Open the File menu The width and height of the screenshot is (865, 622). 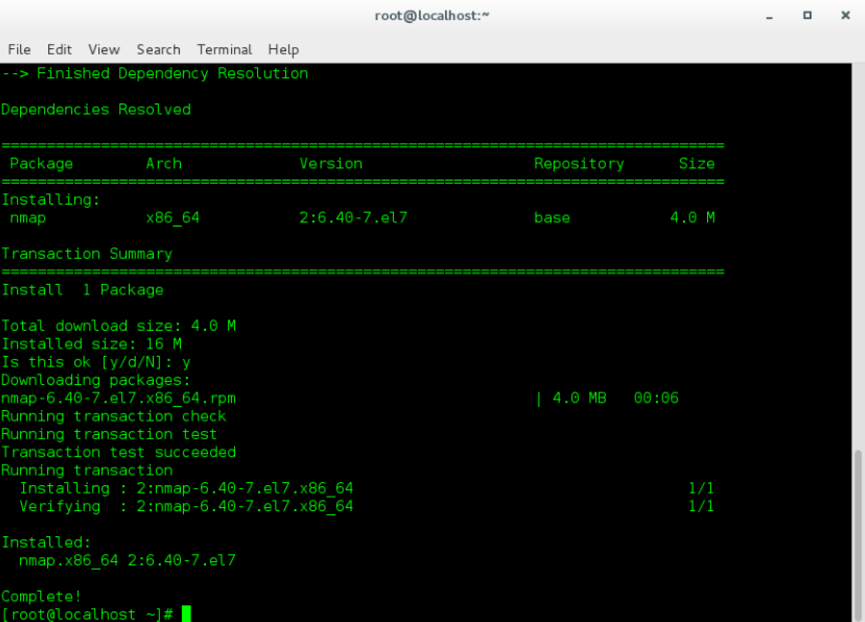pos(19,49)
